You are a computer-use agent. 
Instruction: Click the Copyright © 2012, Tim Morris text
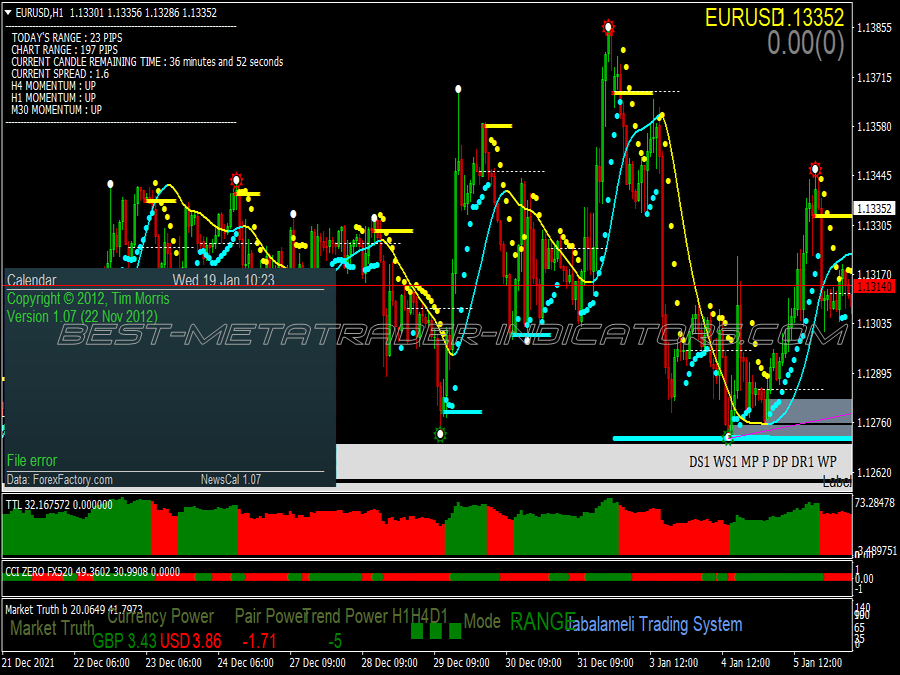click(88, 299)
